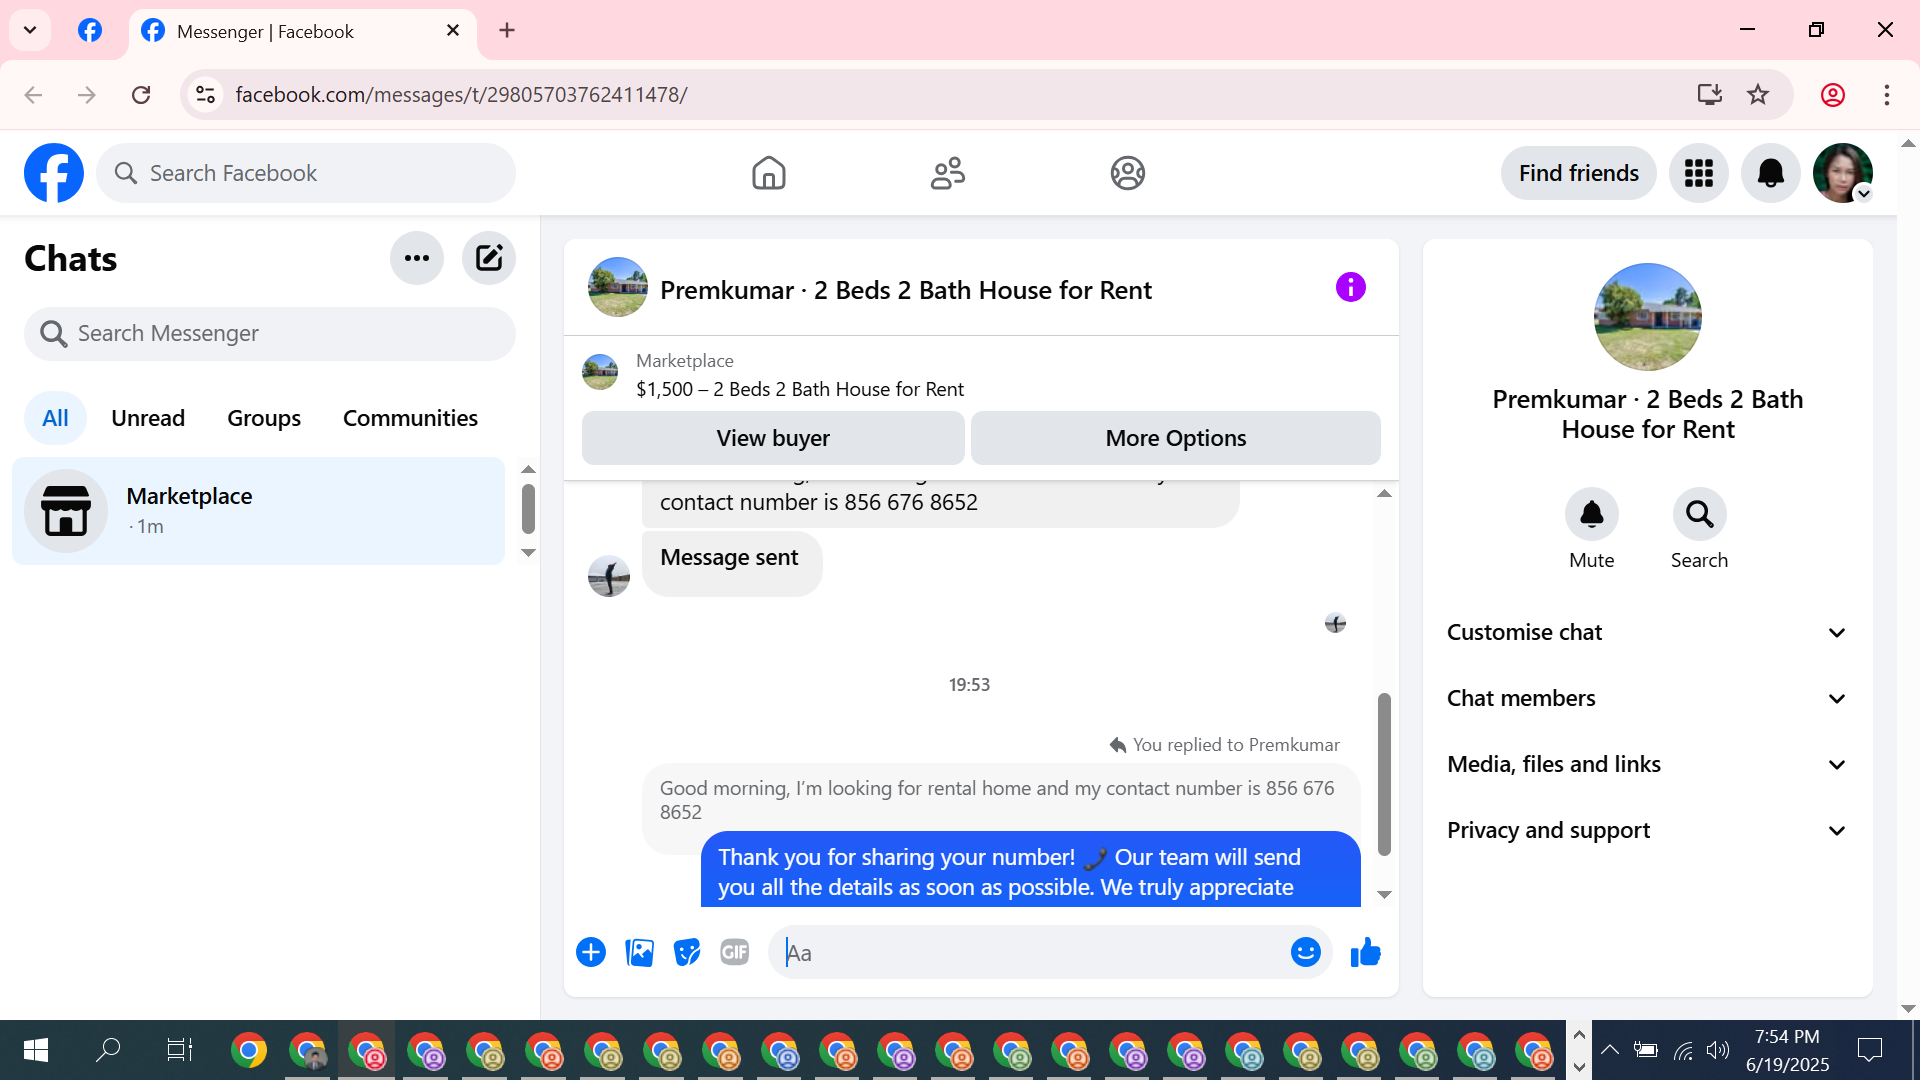The image size is (1920, 1080).
Task: Select the Groups chats filter
Action: [264, 418]
